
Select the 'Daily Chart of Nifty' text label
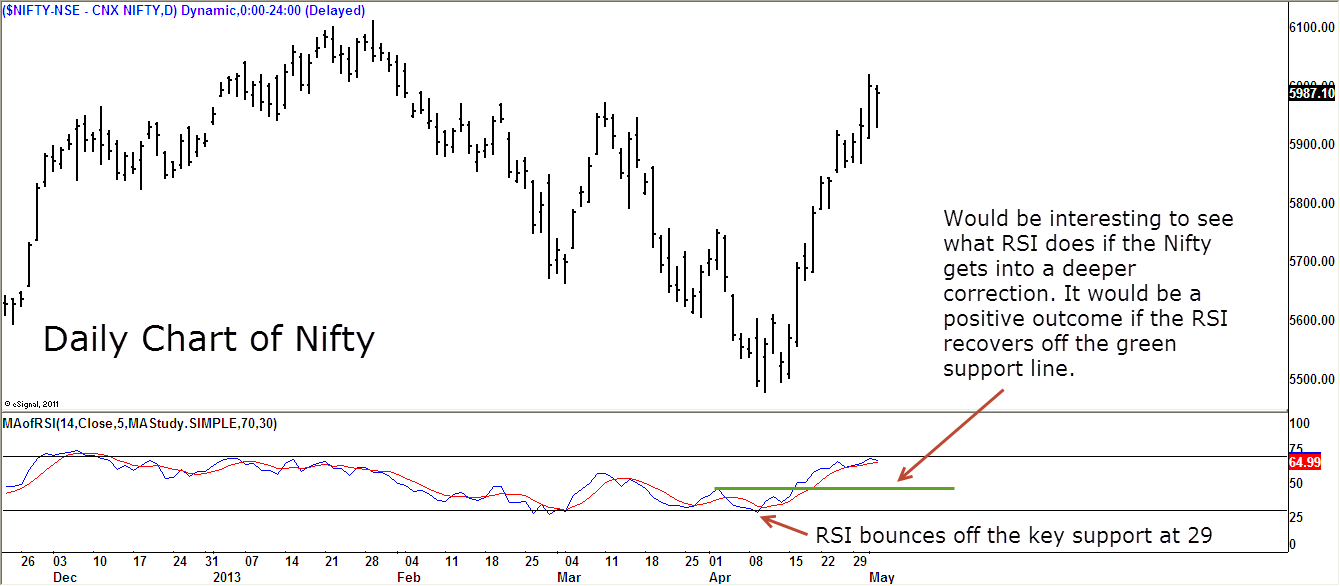pyautogui.click(x=208, y=340)
